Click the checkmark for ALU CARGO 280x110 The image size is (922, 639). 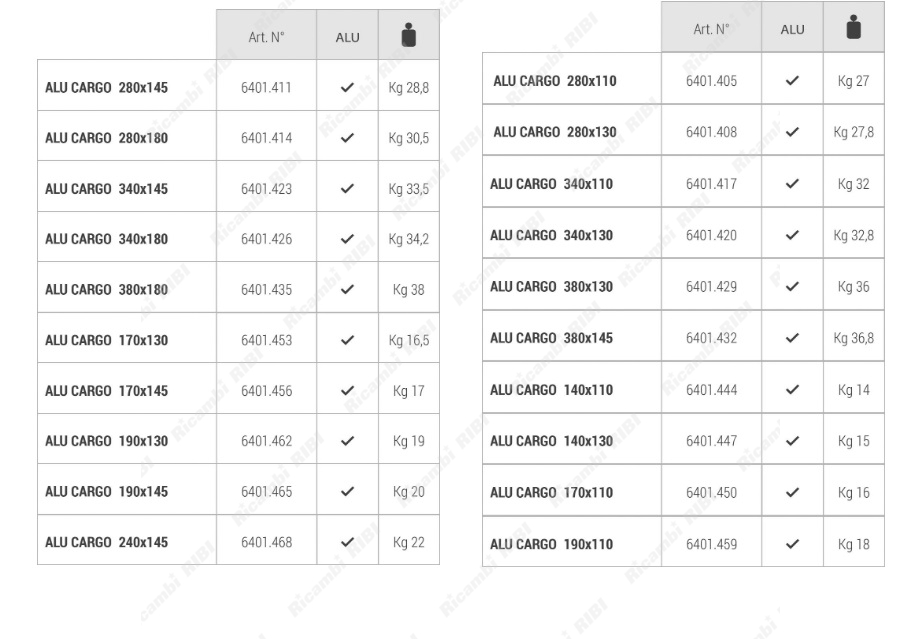tap(792, 80)
